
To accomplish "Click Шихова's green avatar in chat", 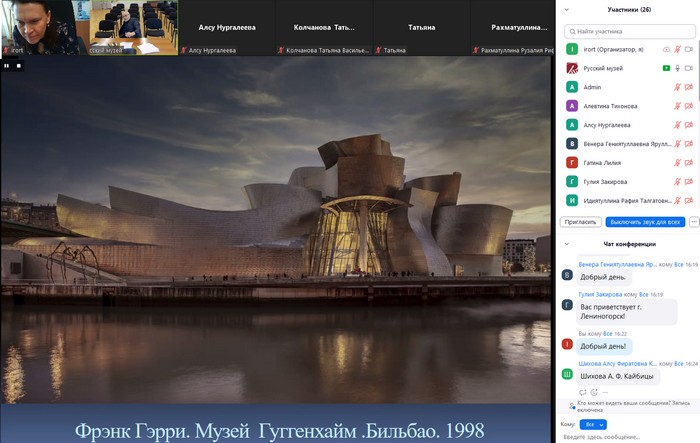I will tap(567, 374).
